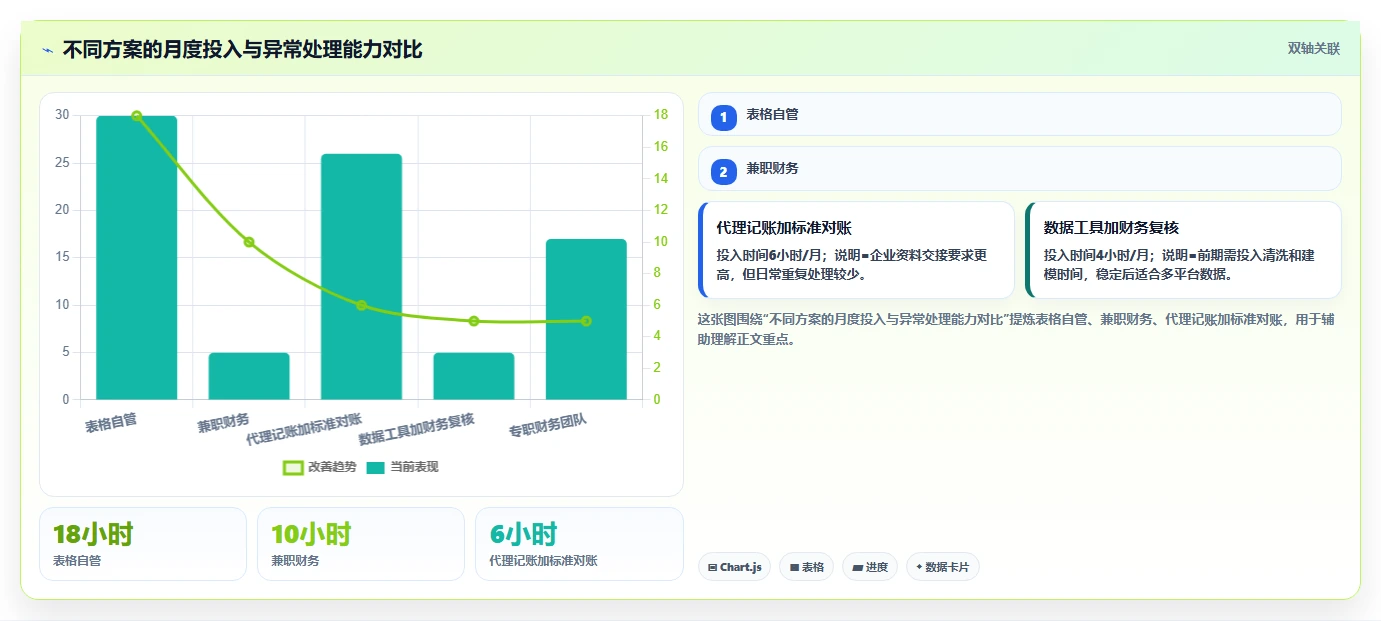1381x621 pixels.
Task: Click the right axis value 18
Action: [661, 115]
